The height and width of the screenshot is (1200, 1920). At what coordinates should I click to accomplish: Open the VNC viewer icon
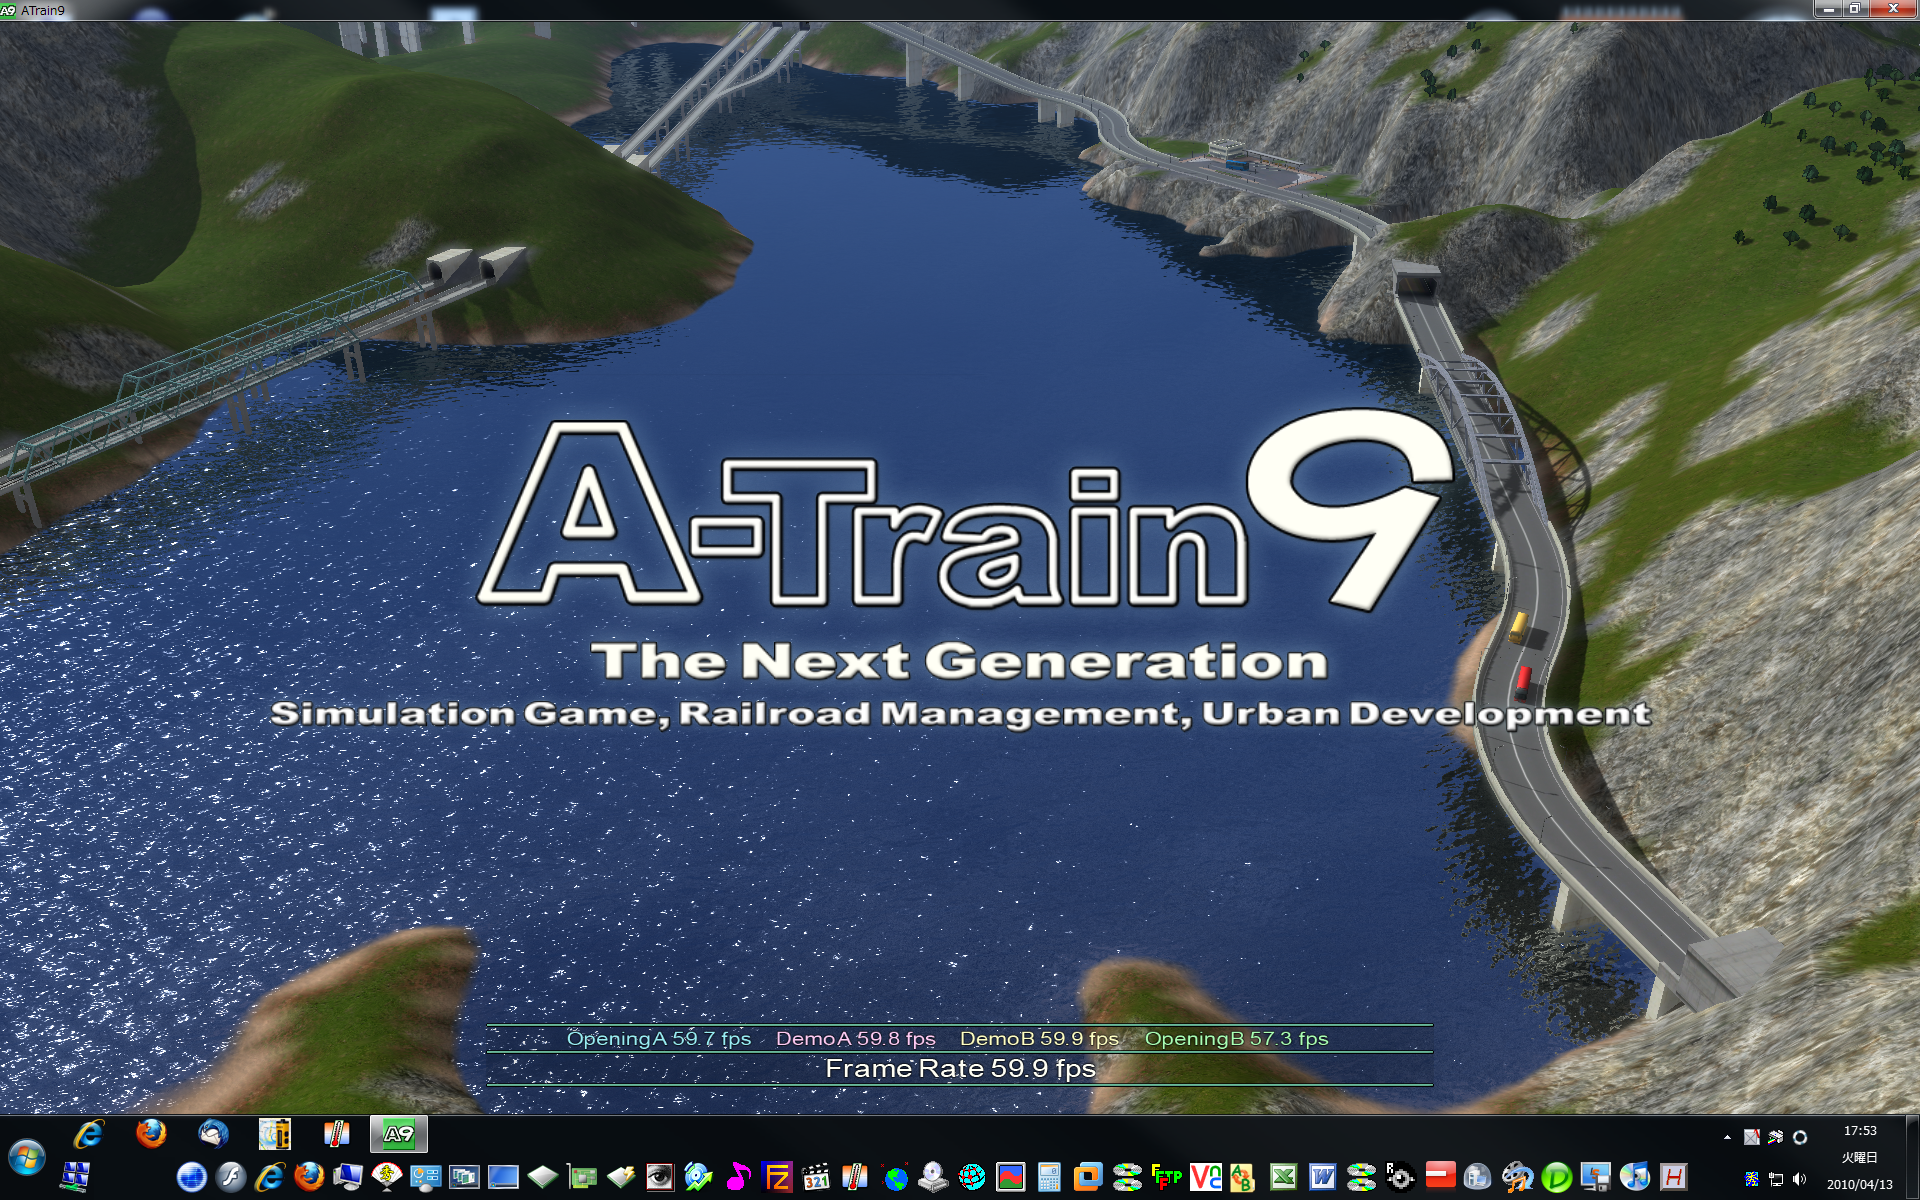1205,1177
